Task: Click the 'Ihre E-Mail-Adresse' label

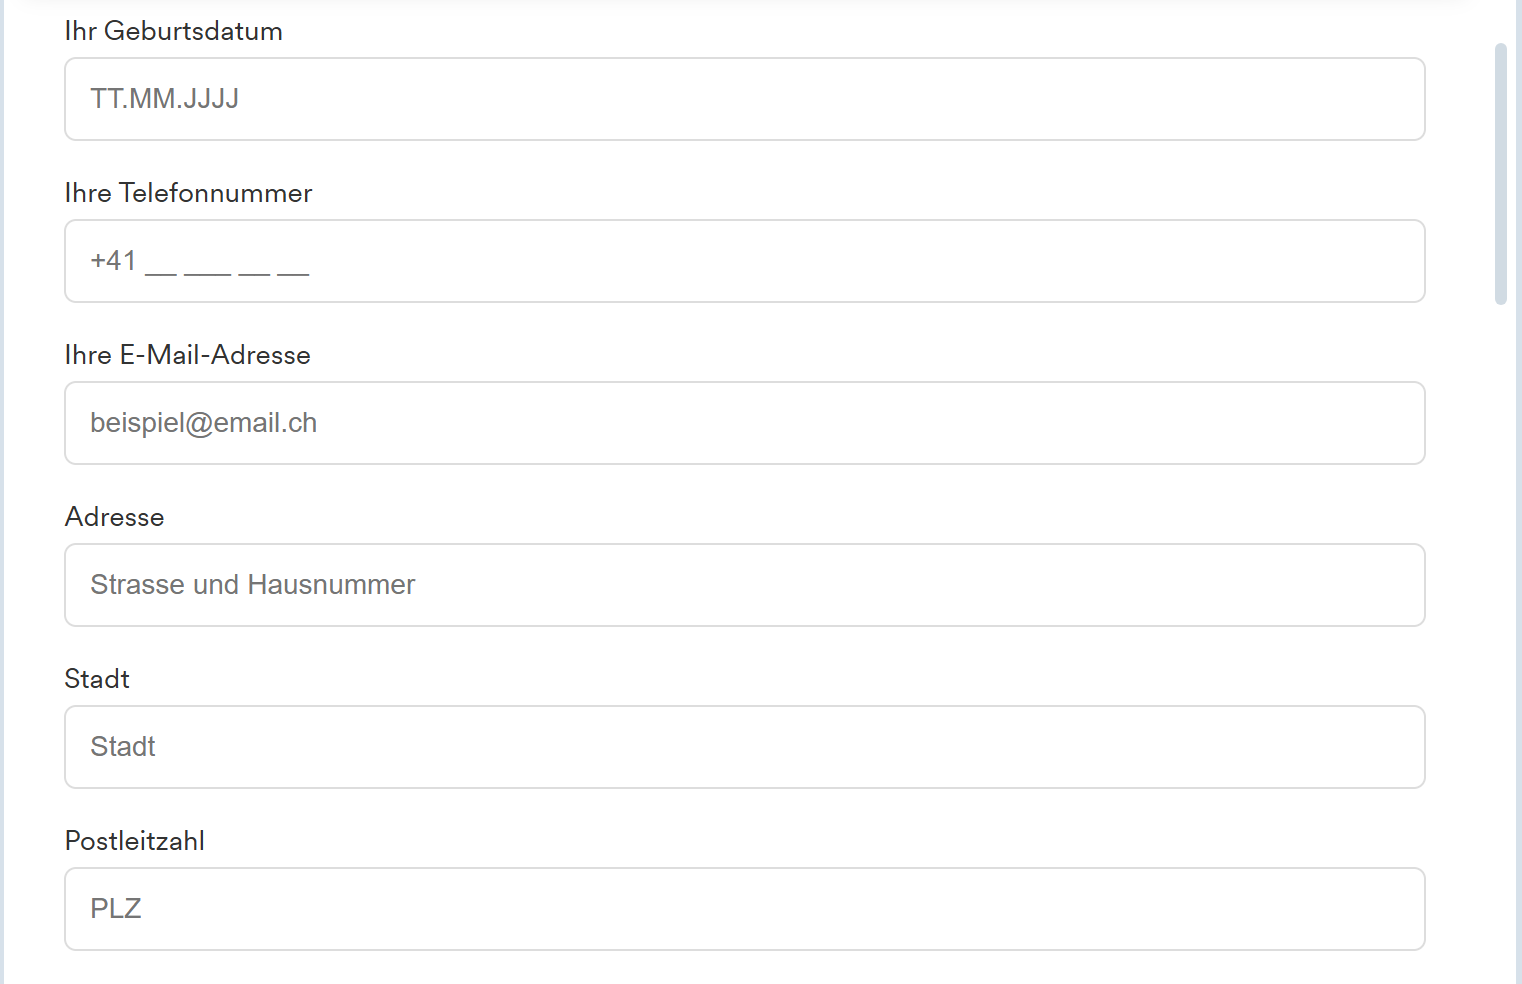Action: pos(187,355)
